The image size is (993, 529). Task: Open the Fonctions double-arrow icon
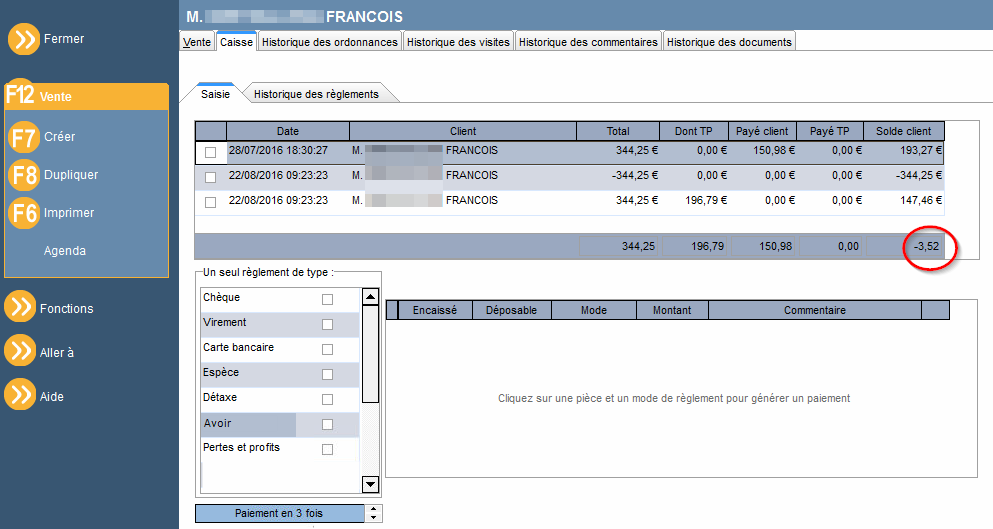pos(20,307)
